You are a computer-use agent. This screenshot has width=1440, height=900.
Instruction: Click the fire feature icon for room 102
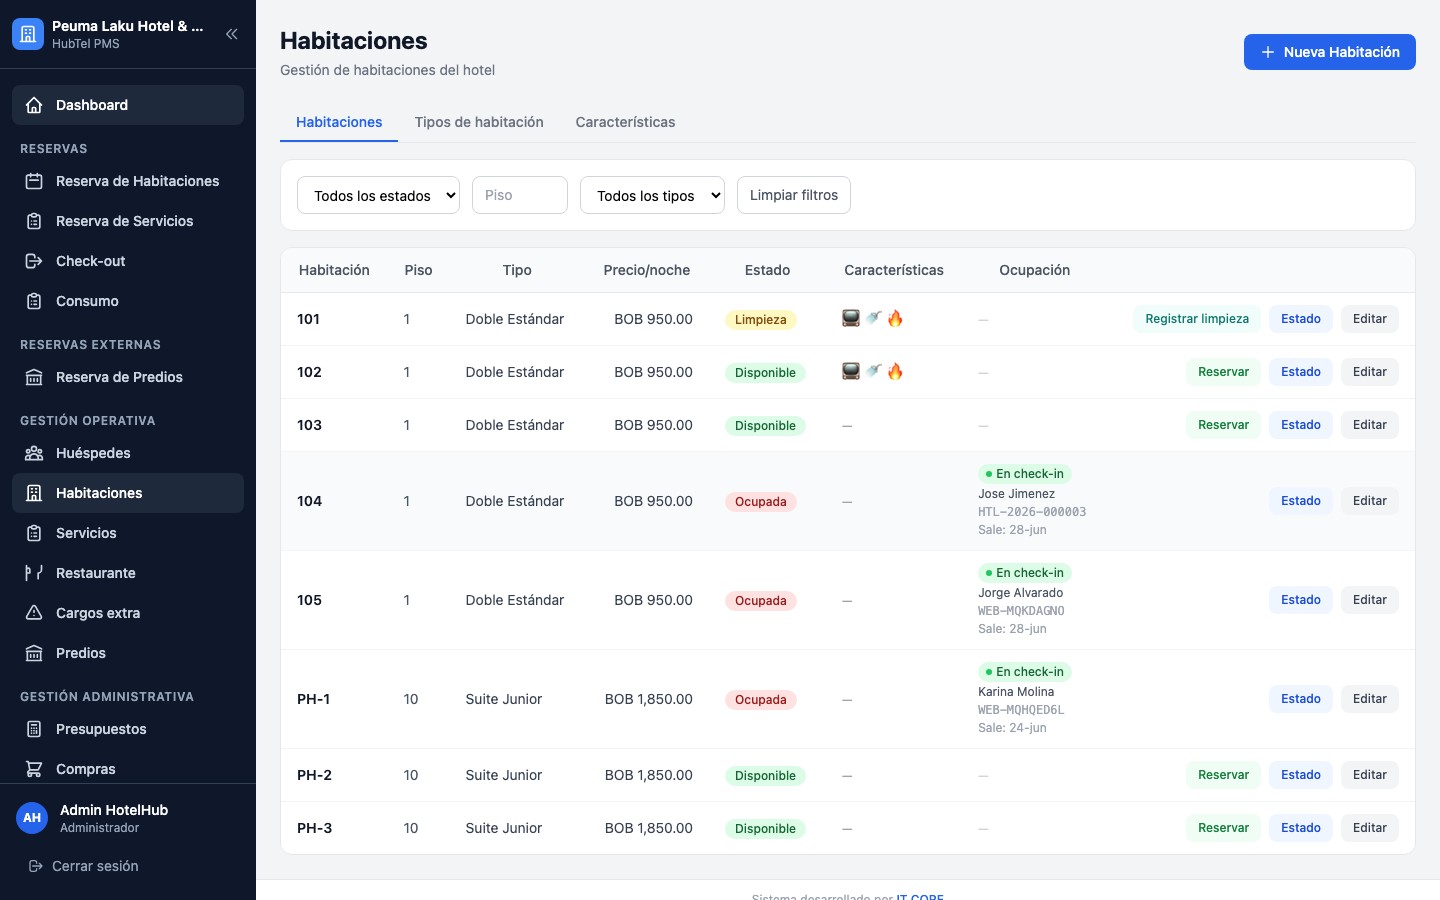(x=895, y=371)
